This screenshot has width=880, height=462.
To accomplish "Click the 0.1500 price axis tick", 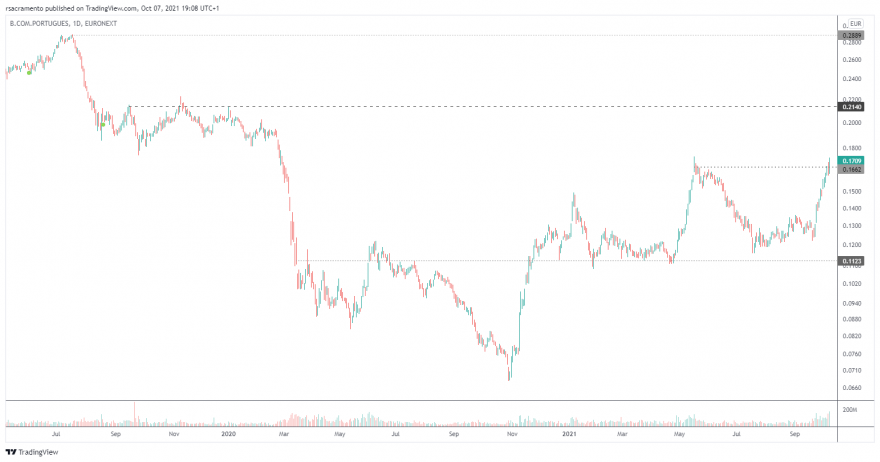I will pos(851,191).
